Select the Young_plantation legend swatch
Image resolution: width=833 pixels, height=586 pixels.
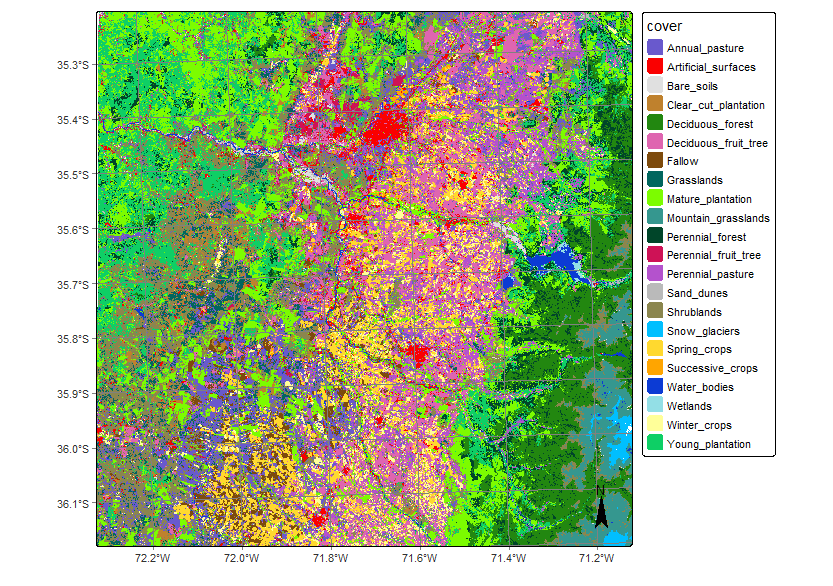[655, 444]
